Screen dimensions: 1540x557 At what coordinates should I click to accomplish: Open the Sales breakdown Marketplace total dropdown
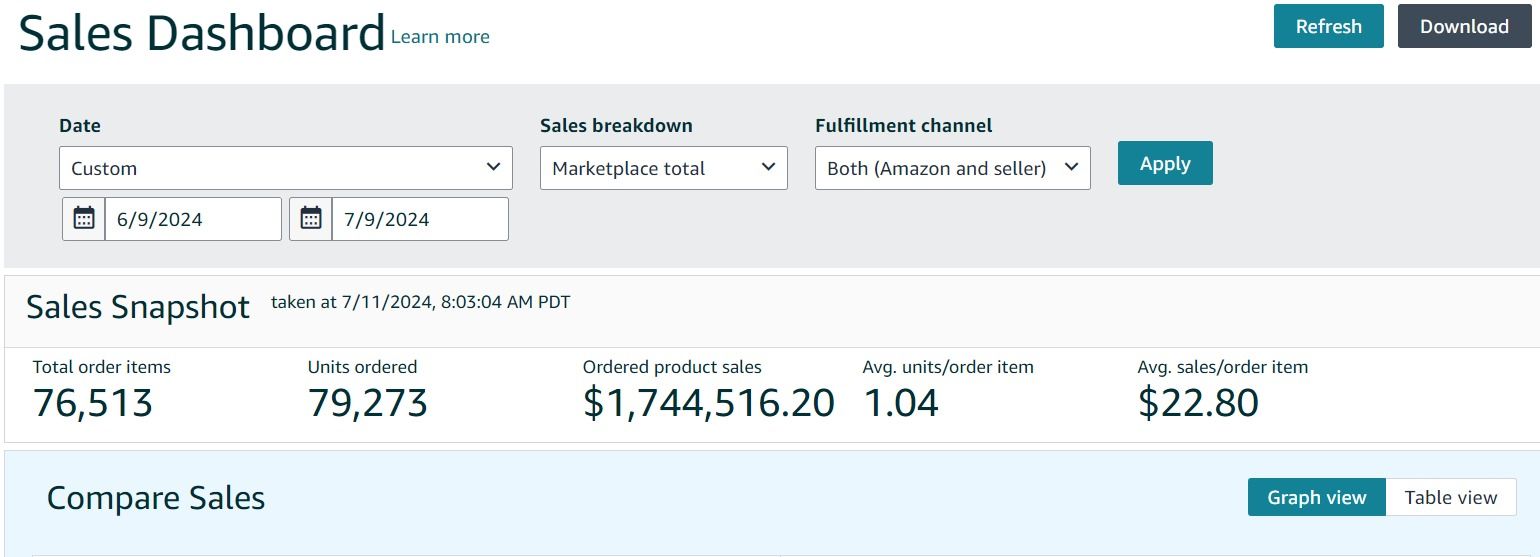tap(663, 168)
